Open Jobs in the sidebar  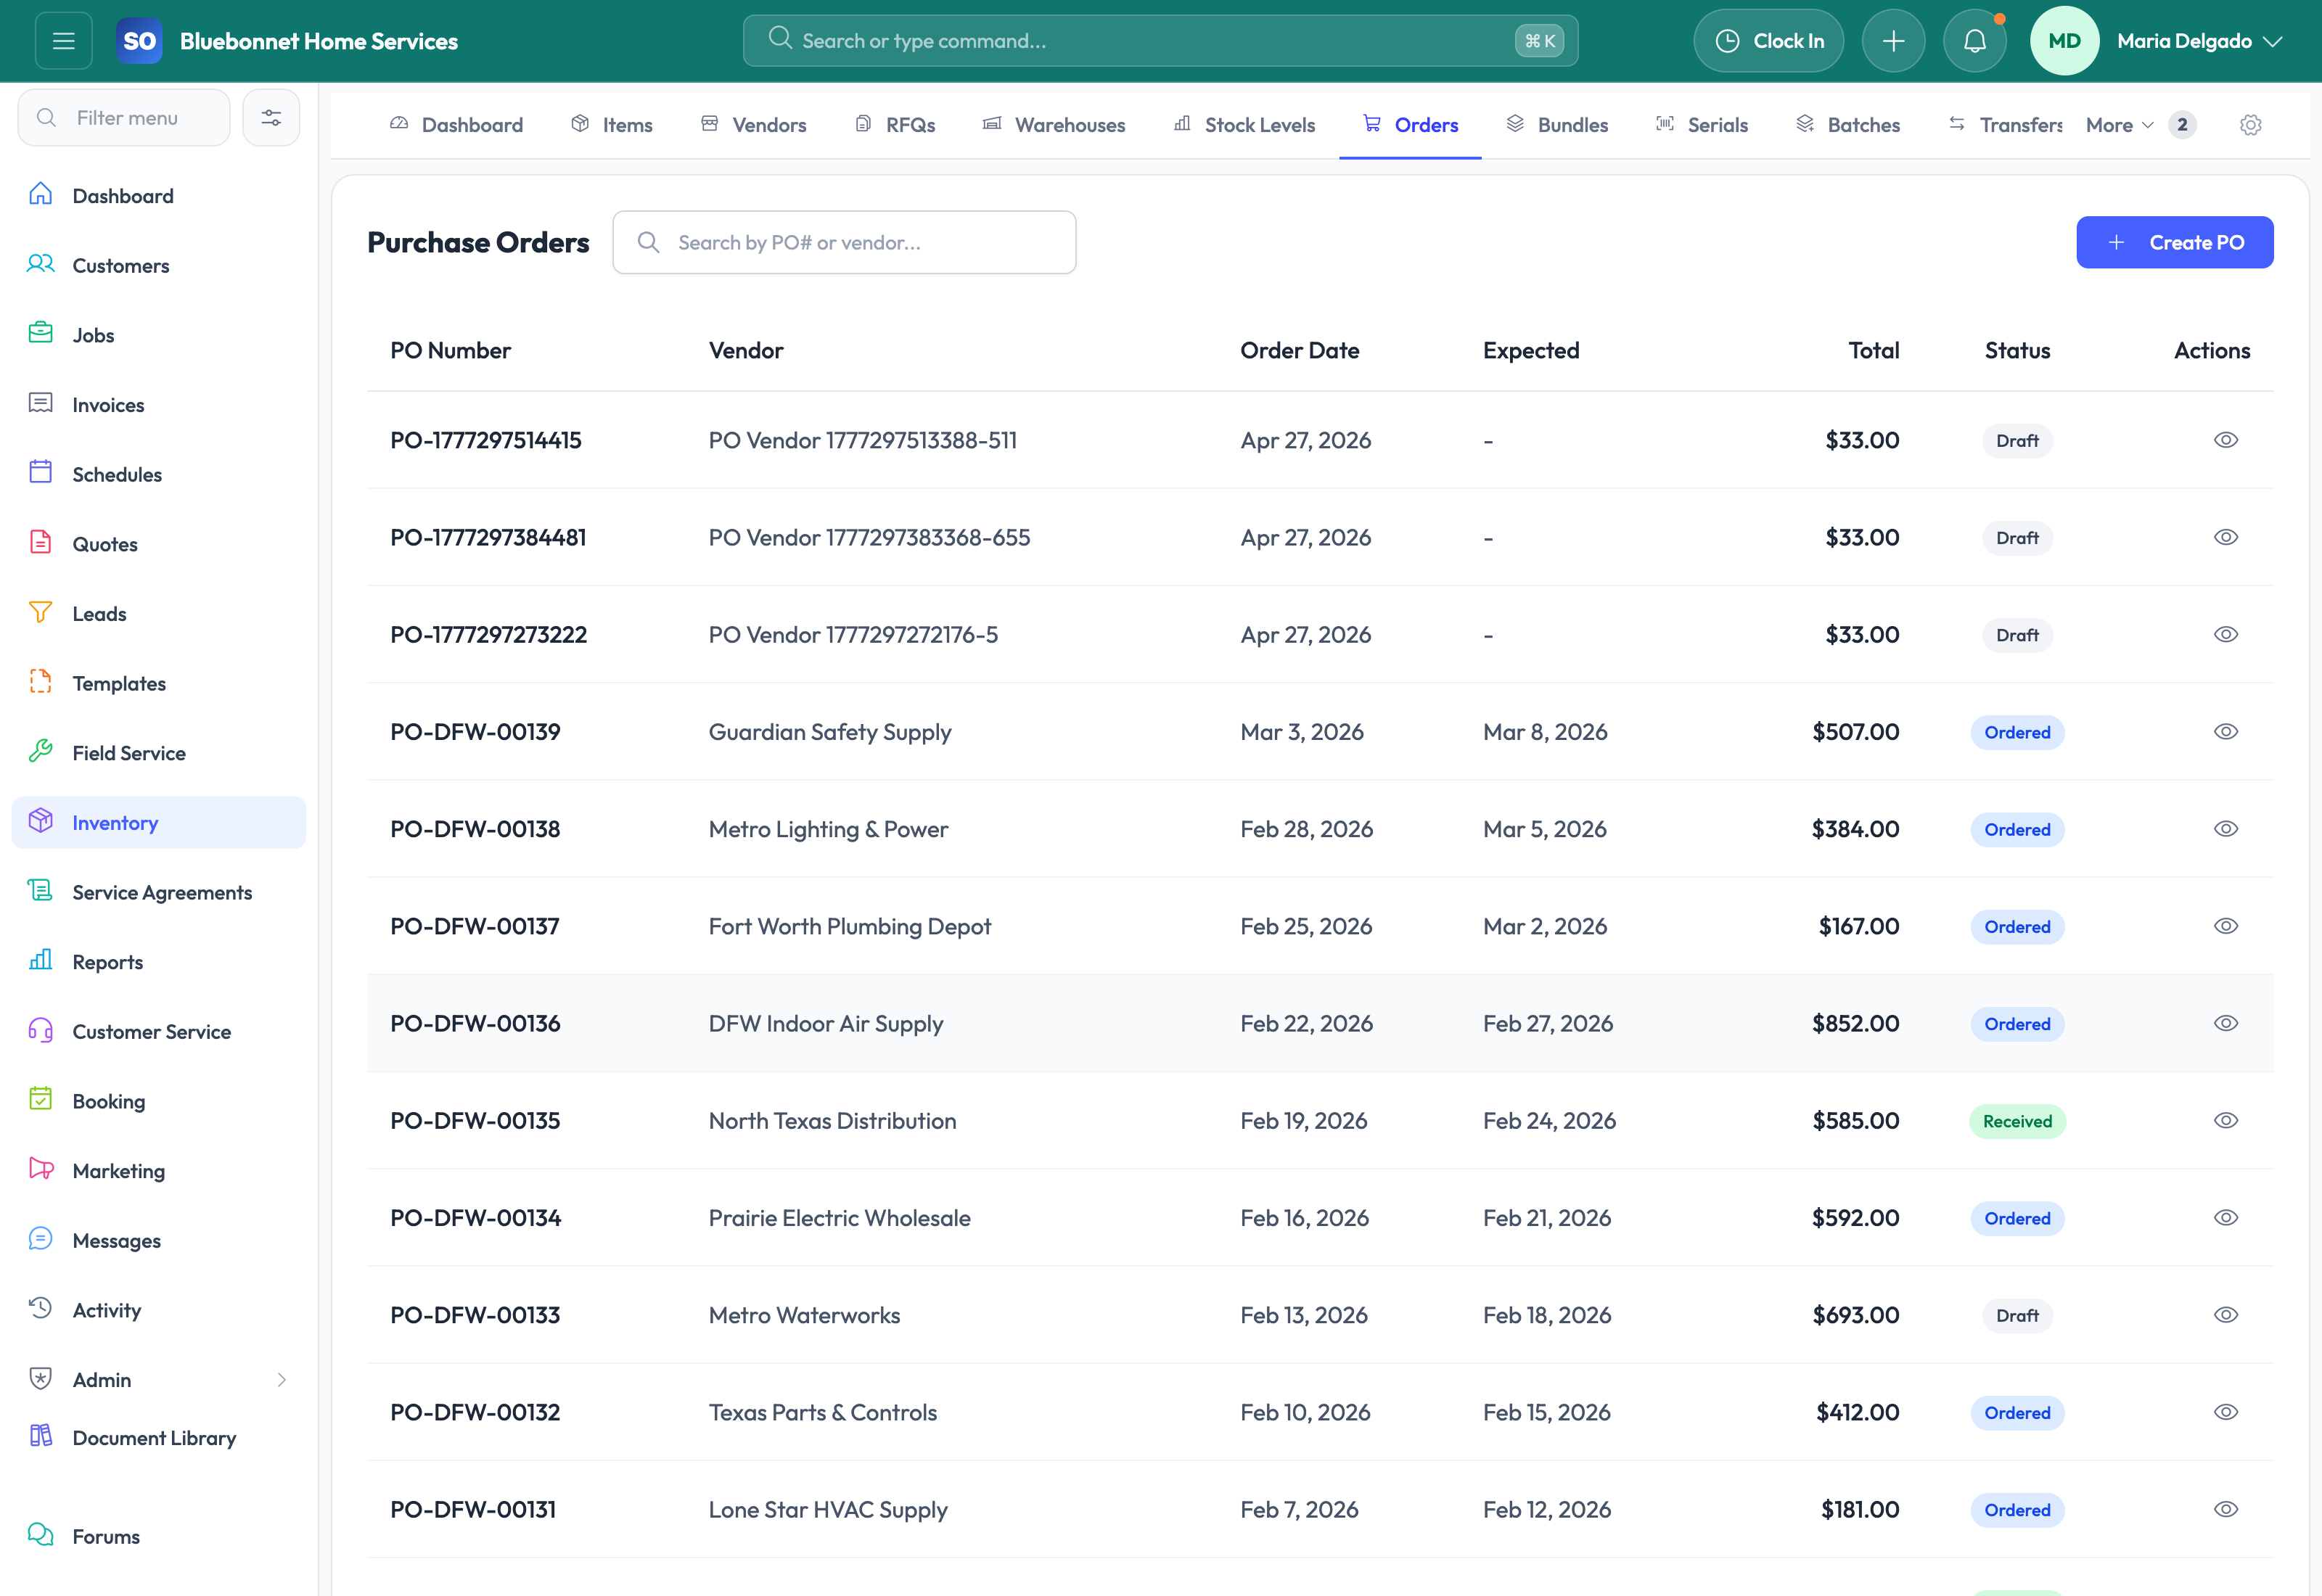point(159,336)
